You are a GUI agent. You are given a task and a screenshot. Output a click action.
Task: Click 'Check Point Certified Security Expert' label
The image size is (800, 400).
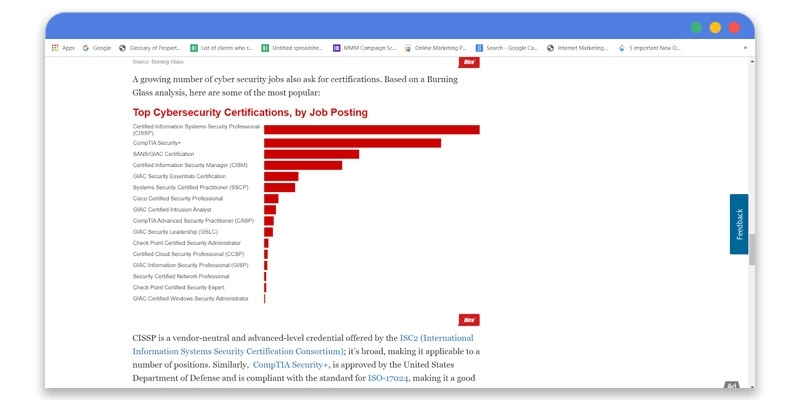179,287
